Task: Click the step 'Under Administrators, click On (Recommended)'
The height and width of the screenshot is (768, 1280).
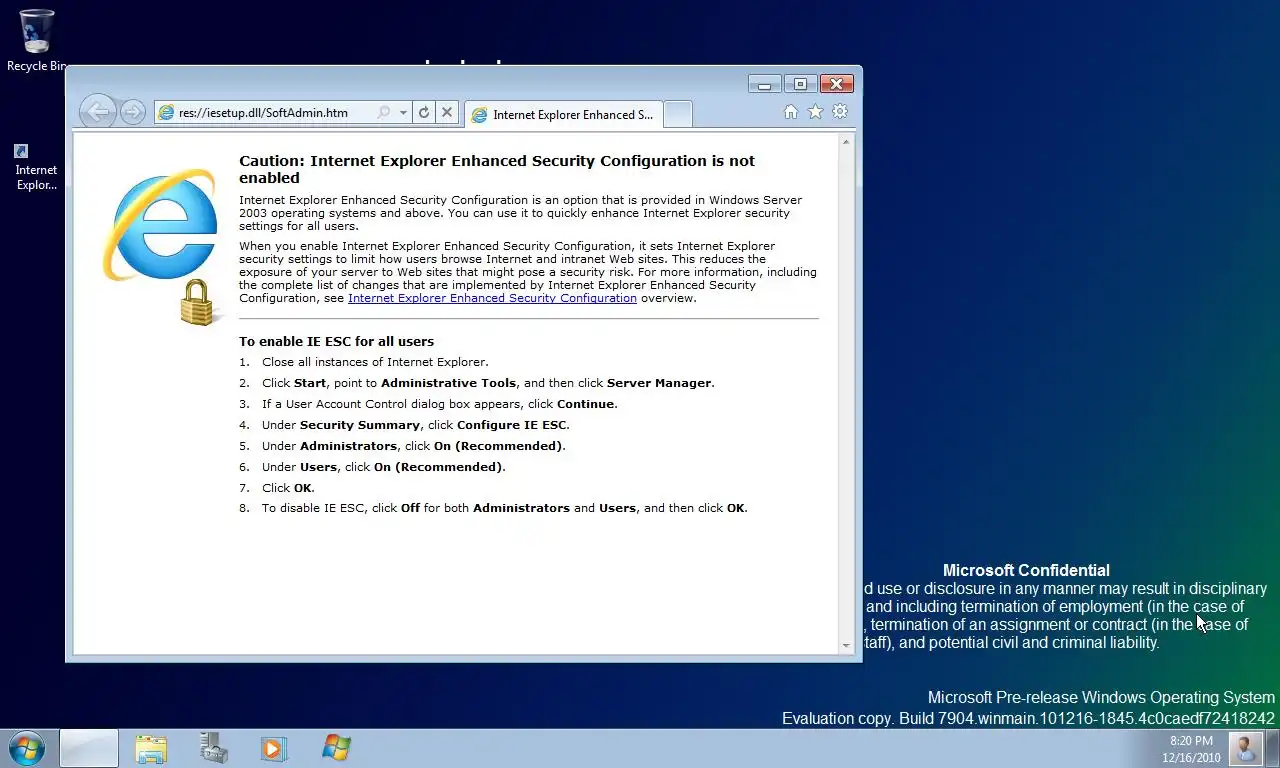Action: pos(414,446)
